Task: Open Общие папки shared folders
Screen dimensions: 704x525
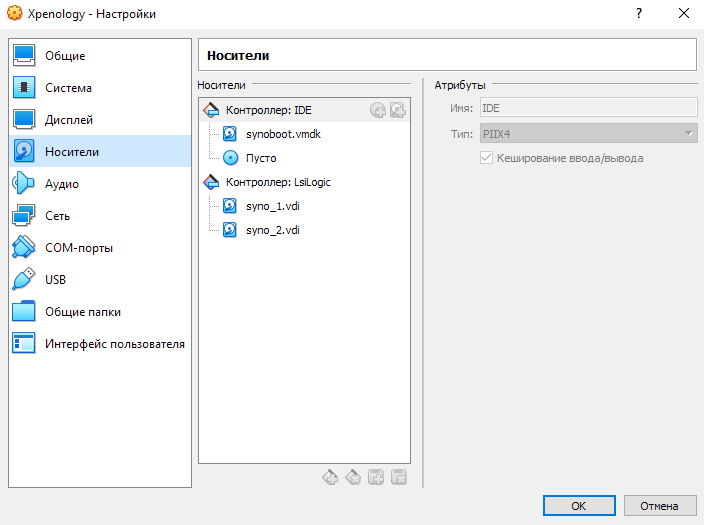Action: pos(100,312)
